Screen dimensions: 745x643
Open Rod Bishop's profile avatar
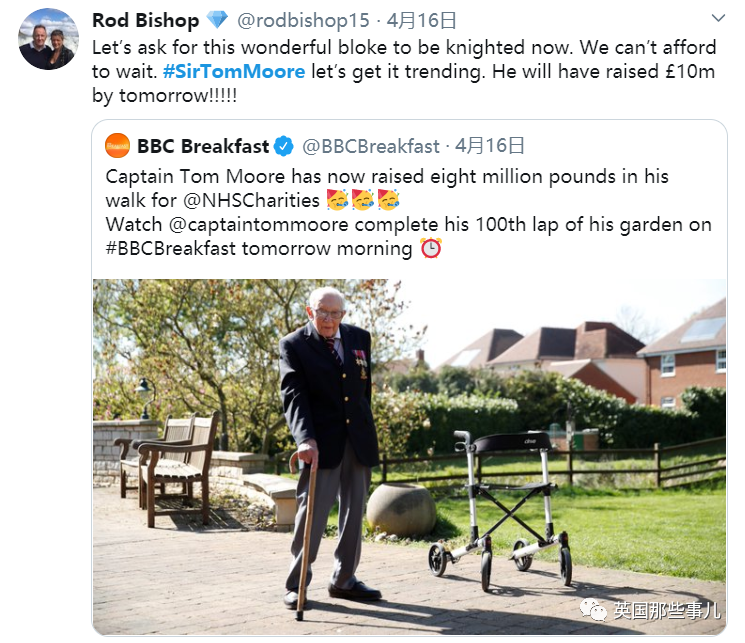[48, 39]
